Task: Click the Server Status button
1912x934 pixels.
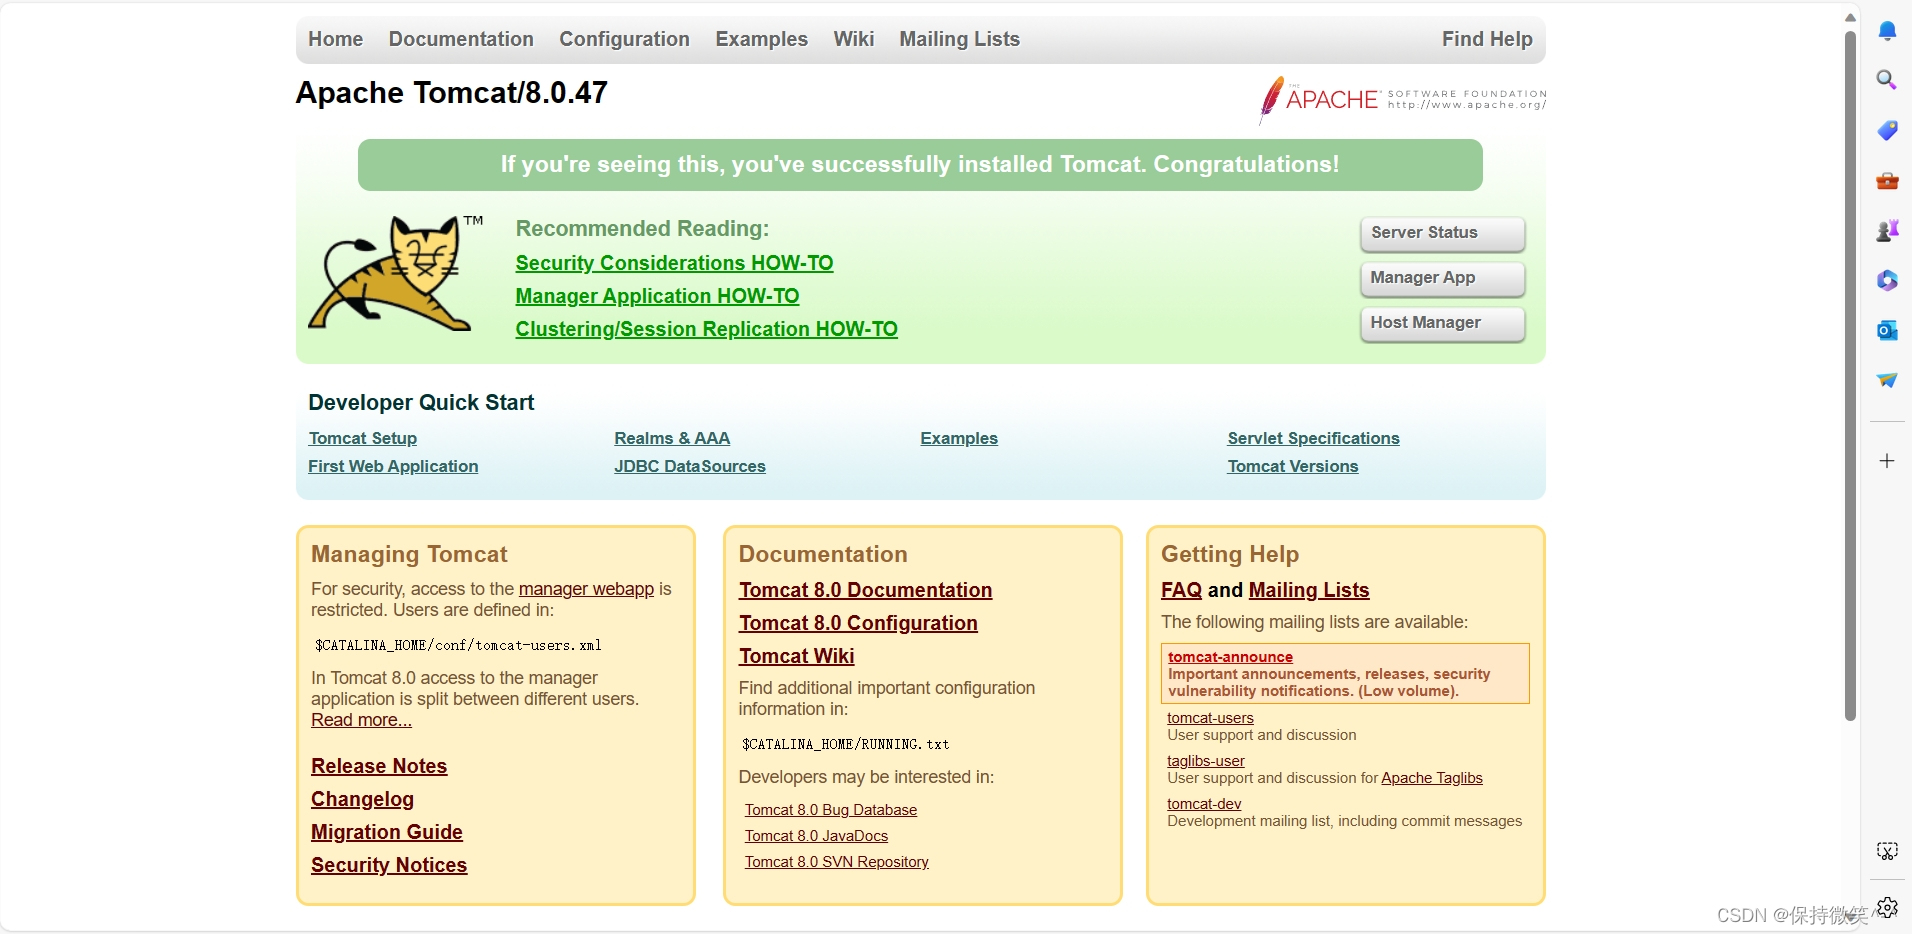Action: 1442,233
